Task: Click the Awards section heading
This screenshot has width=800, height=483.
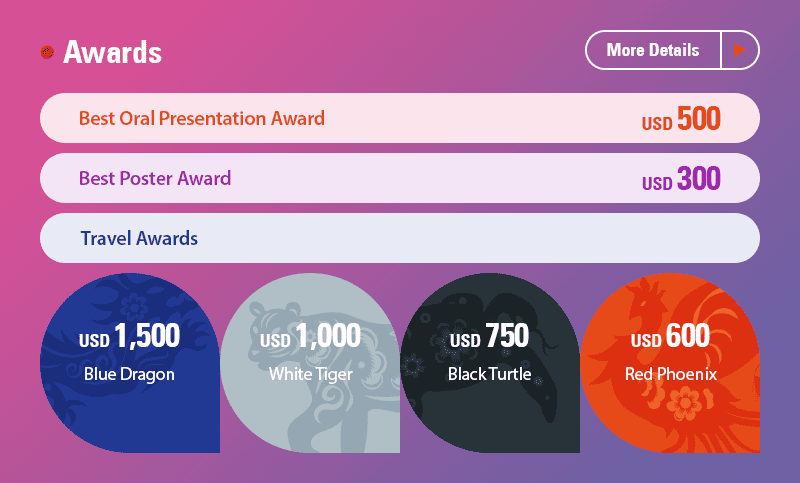Action: point(112,51)
